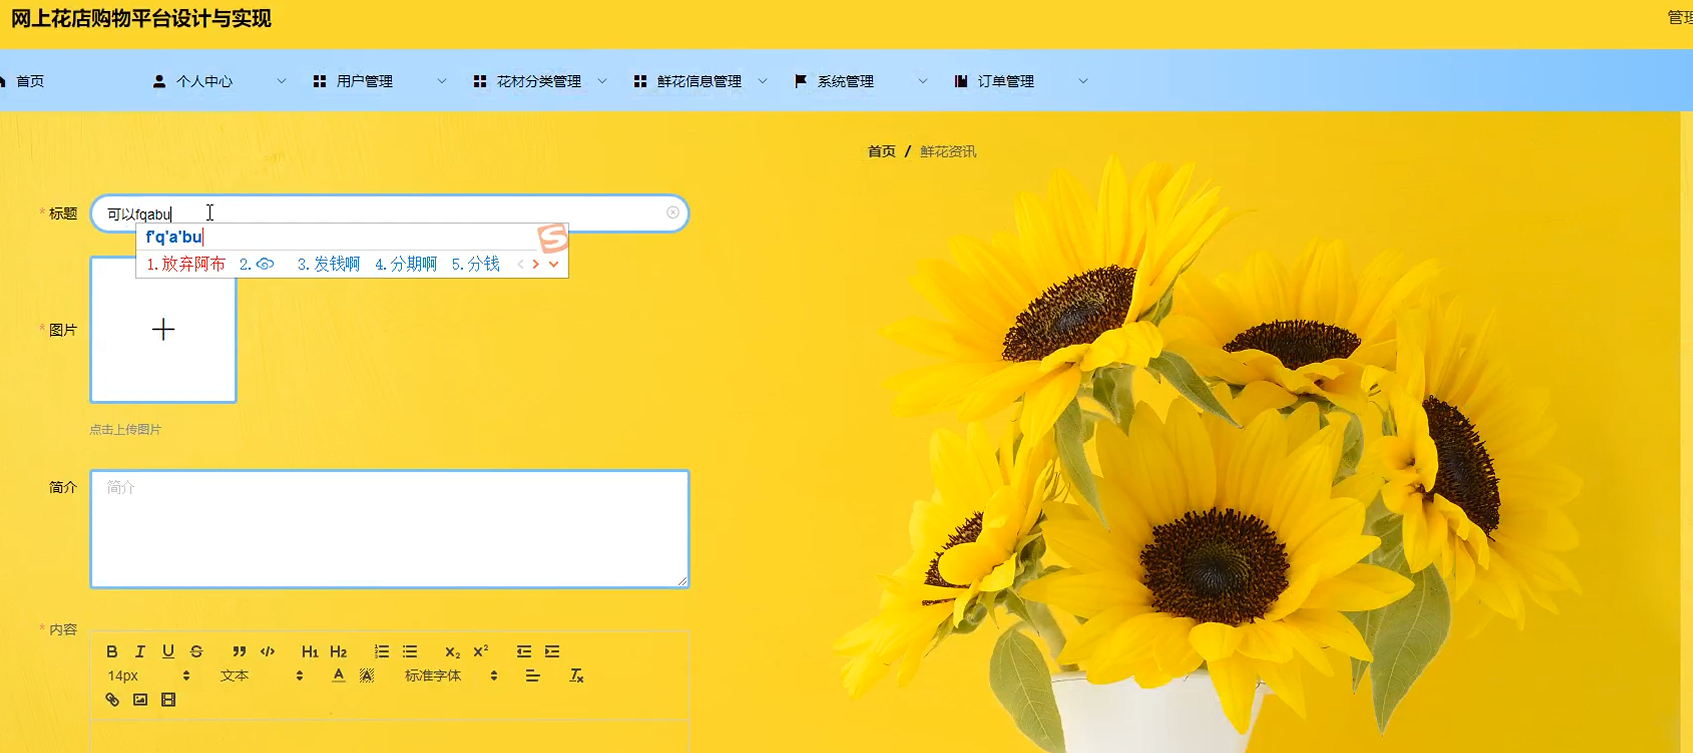Expand the chevron next to 个人中心
The width and height of the screenshot is (1693, 753).
click(281, 81)
